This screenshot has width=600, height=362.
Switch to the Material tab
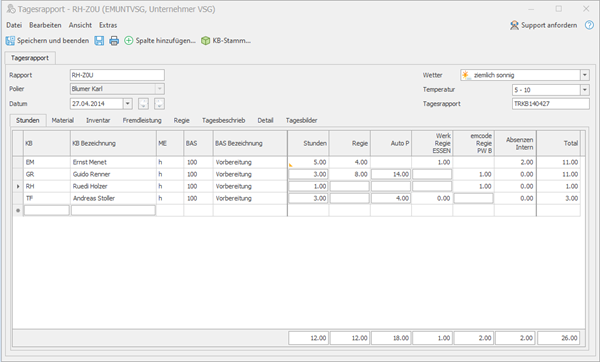point(62,121)
